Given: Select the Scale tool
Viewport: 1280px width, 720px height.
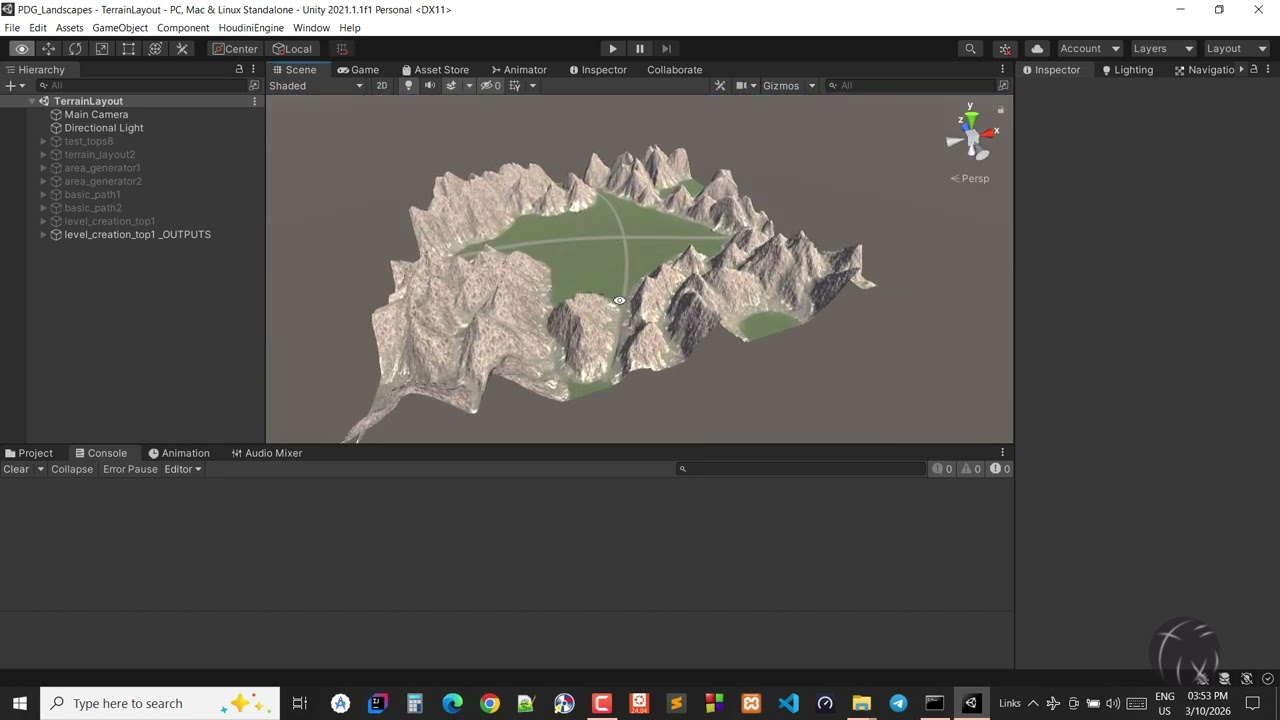Looking at the screenshot, I should click(102, 49).
